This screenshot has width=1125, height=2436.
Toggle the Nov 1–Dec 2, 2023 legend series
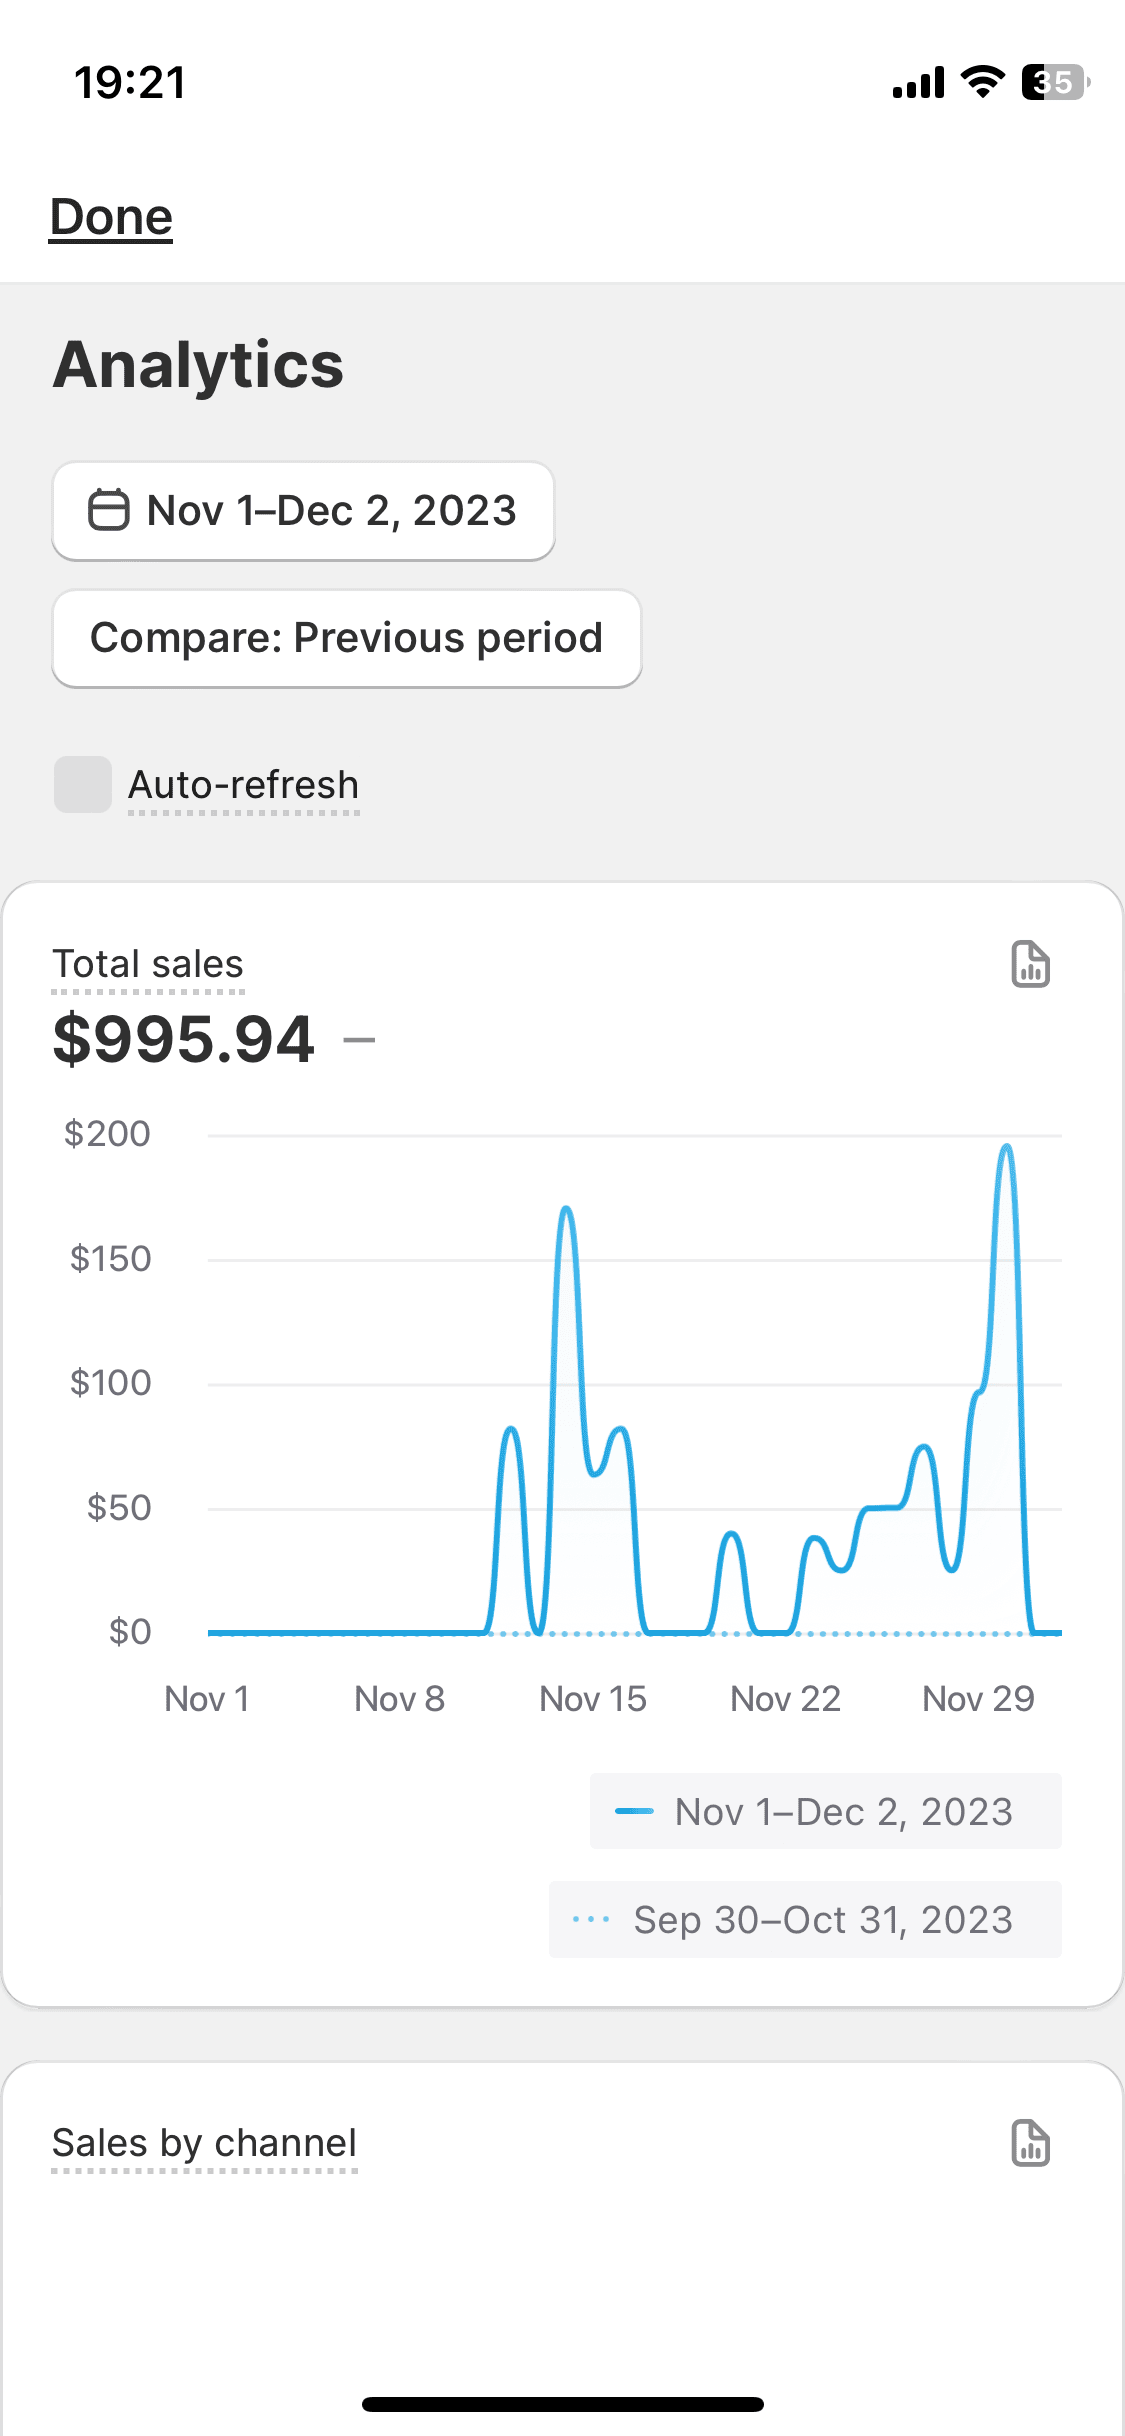pyautogui.click(x=825, y=1811)
